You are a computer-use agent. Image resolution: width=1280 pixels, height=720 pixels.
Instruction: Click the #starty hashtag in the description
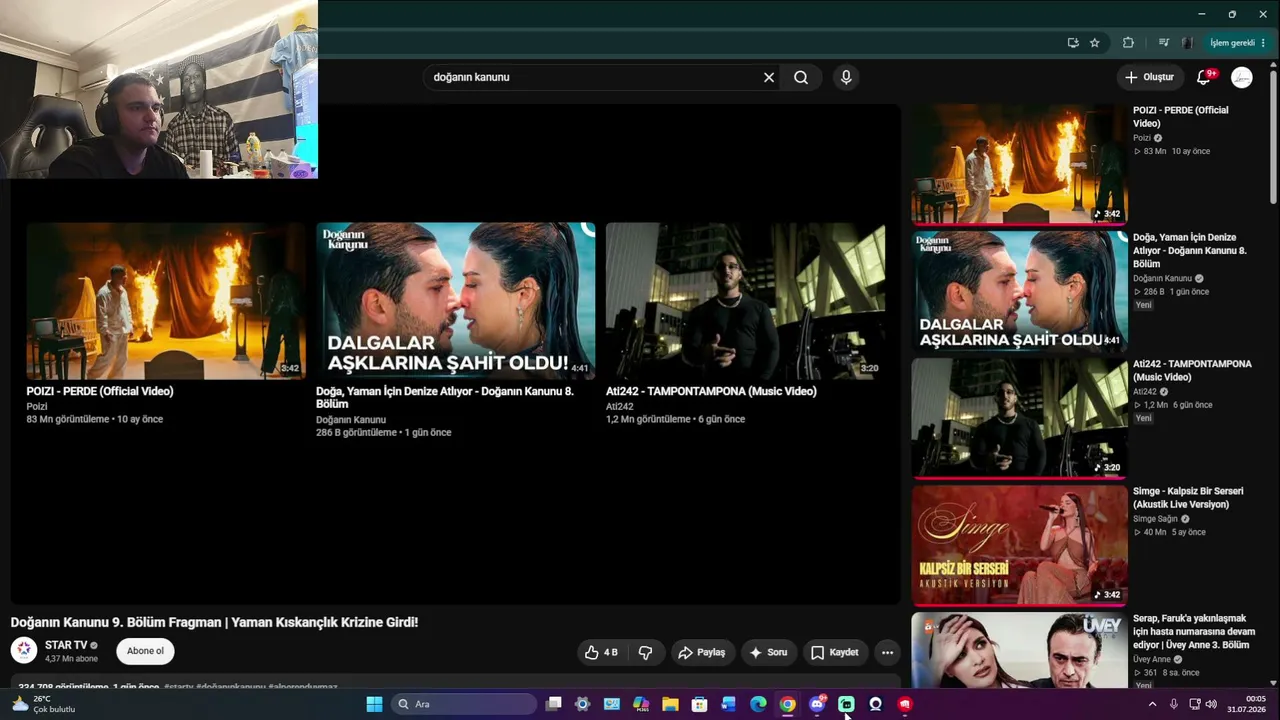tap(178, 687)
